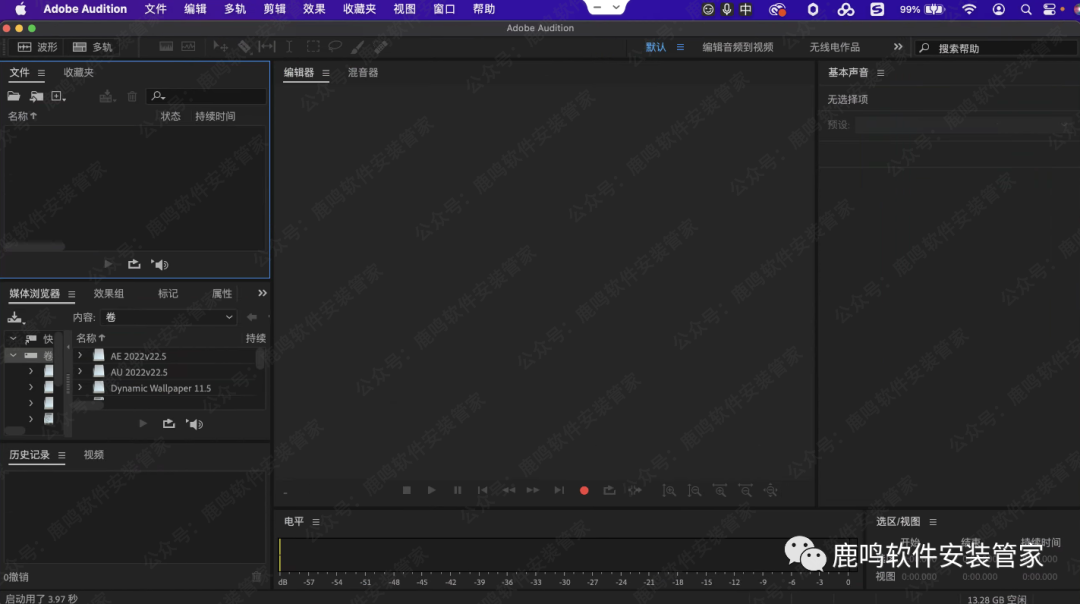Switch to Multitrack (多轨) view

click(x=93, y=47)
